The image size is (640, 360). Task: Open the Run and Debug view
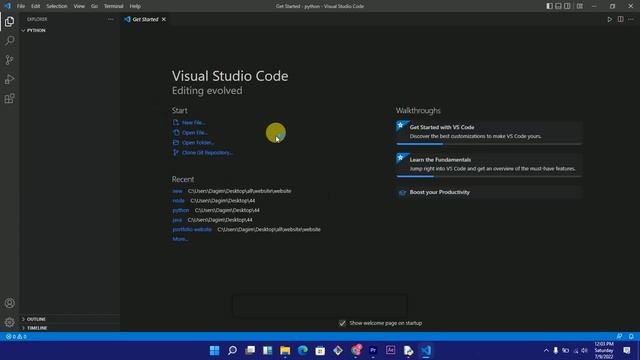click(9, 79)
